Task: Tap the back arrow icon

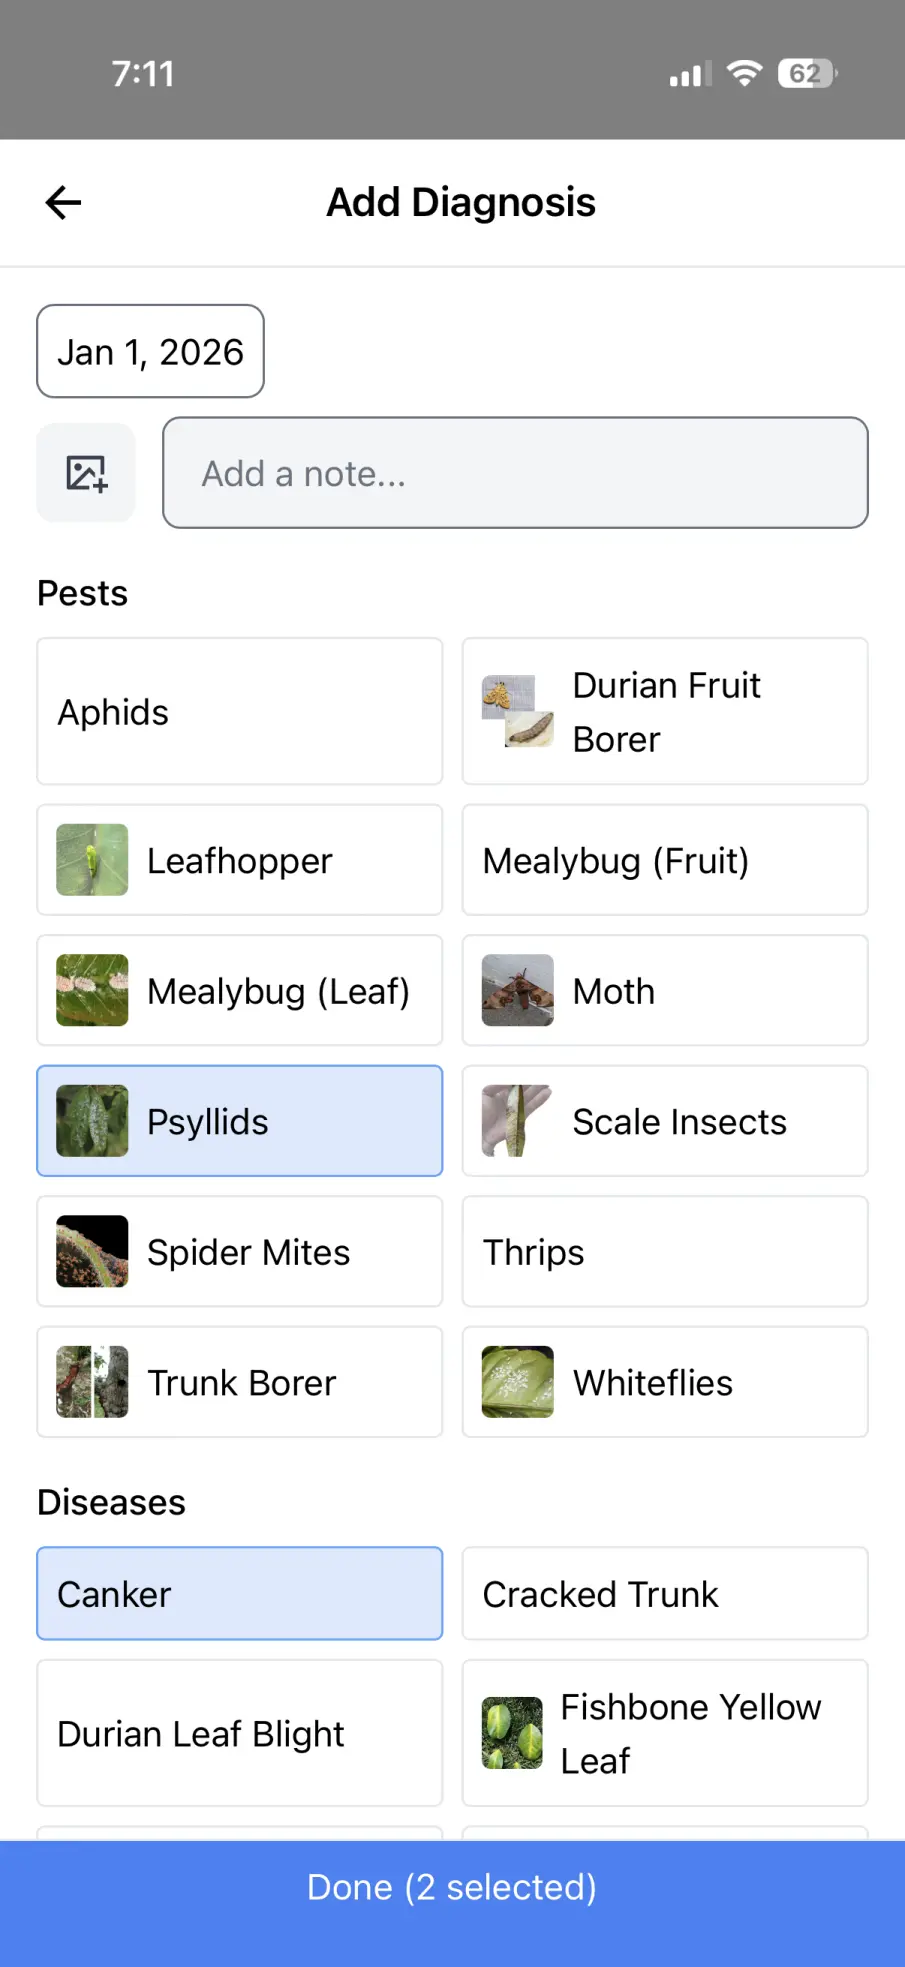Action: click(x=63, y=202)
